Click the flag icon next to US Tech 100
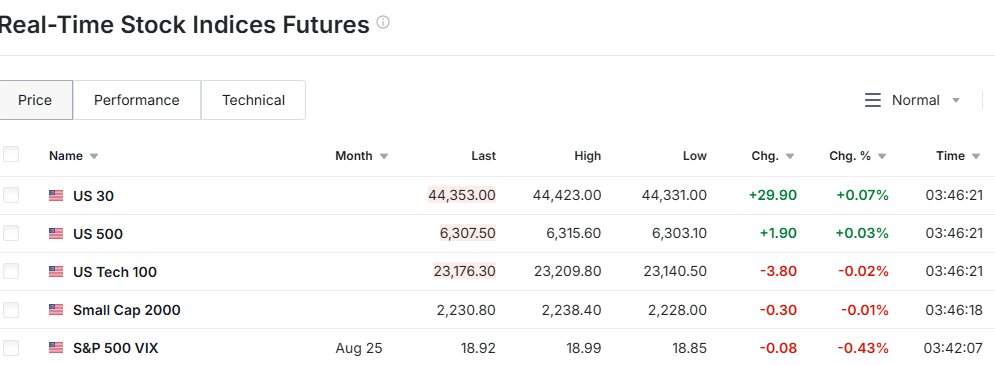The width and height of the screenshot is (995, 365). pos(56,272)
